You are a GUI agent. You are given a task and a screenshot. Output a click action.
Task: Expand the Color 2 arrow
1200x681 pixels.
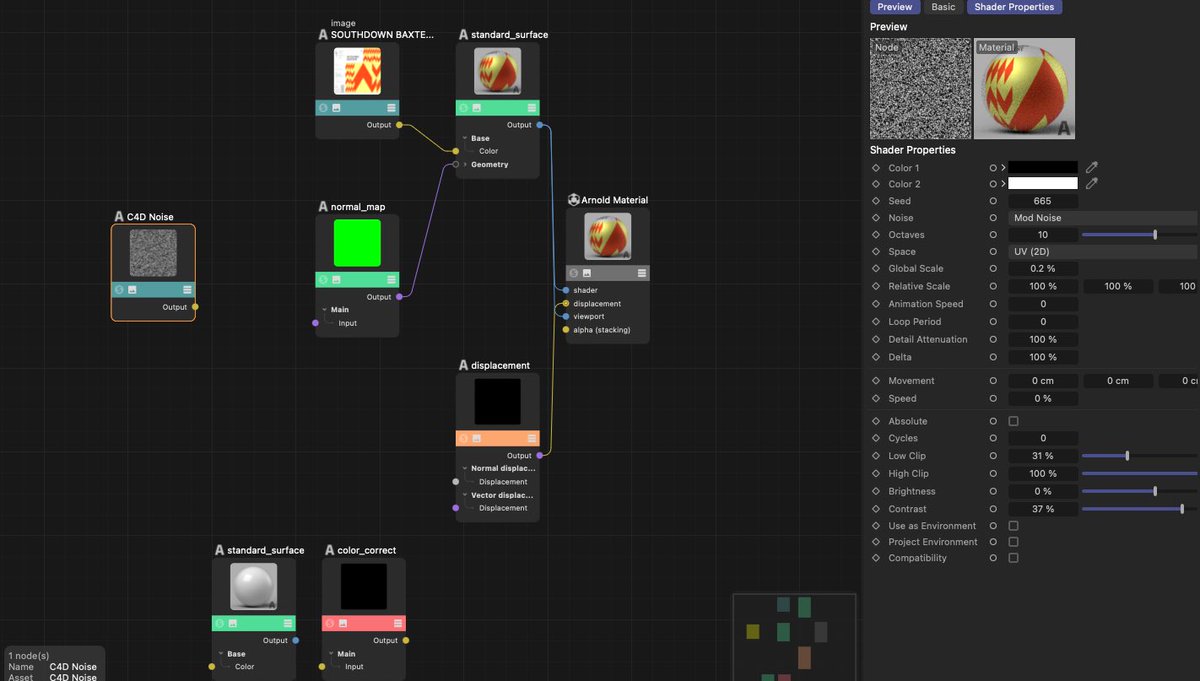tap(1003, 184)
